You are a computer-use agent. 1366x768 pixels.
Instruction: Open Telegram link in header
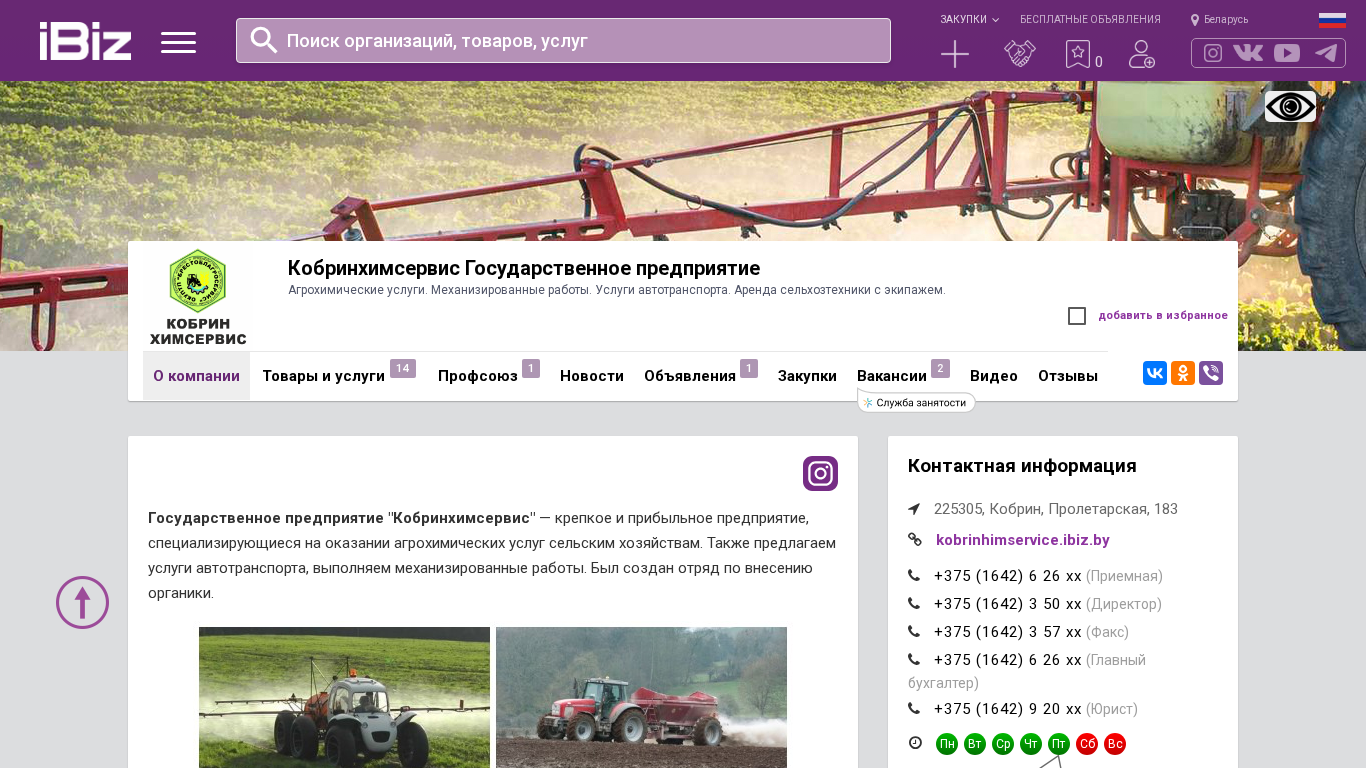1326,53
